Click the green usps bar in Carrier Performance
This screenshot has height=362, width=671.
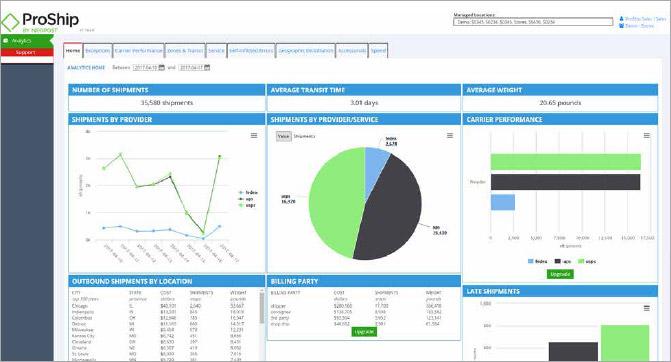coord(566,162)
